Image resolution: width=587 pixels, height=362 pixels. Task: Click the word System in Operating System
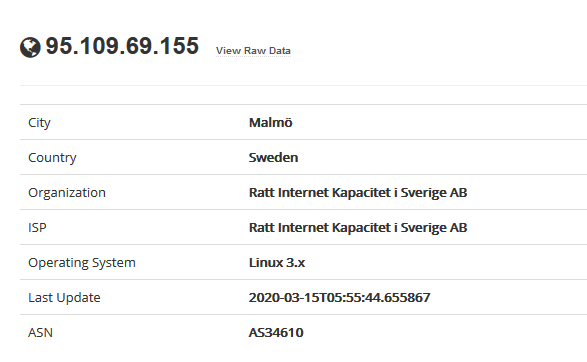coord(114,263)
